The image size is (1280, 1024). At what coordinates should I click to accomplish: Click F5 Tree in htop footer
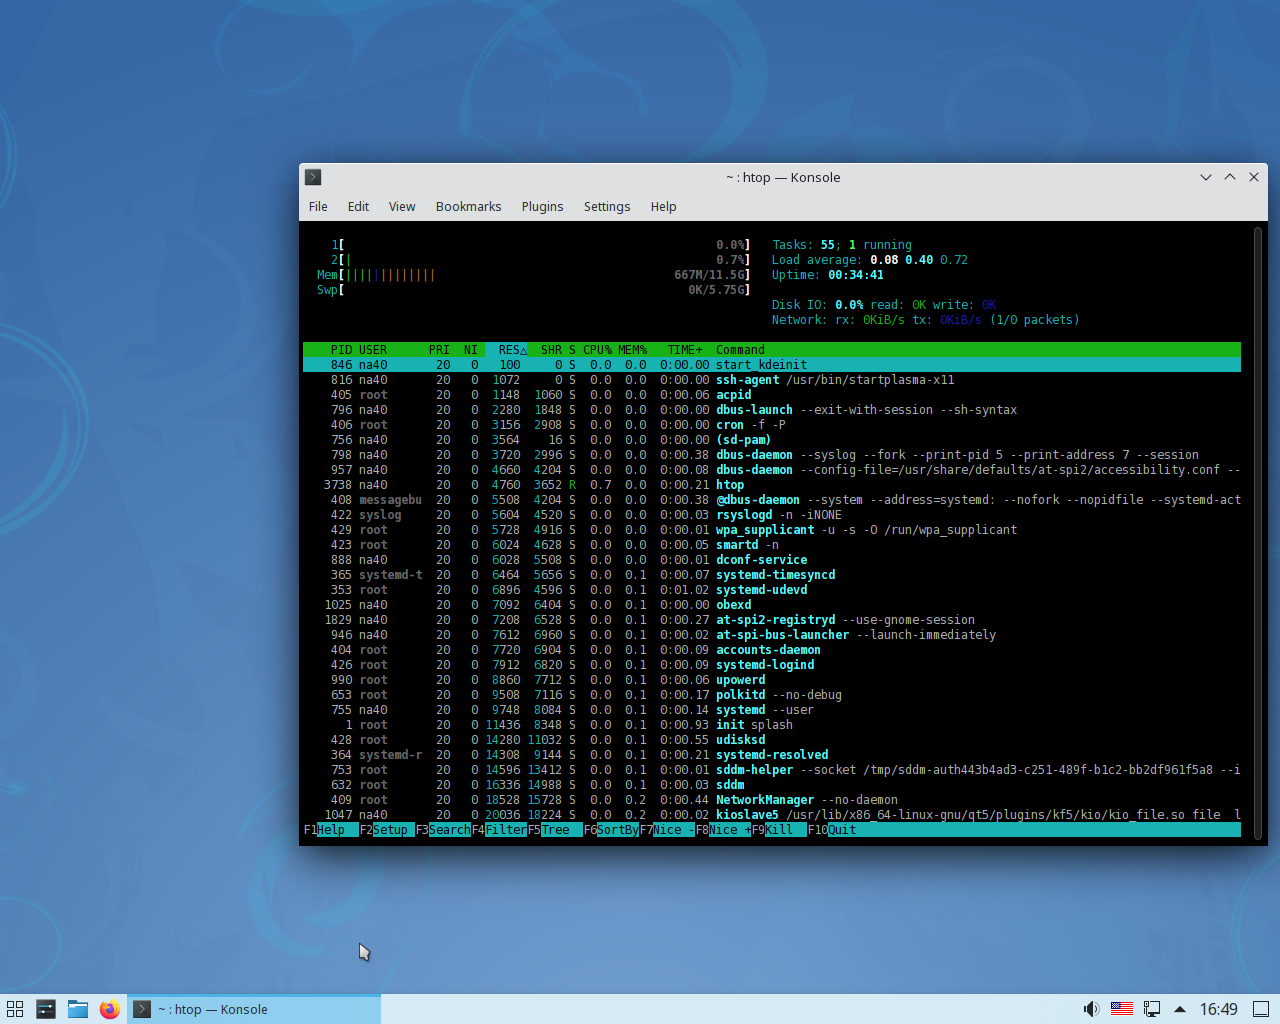[x=555, y=830]
